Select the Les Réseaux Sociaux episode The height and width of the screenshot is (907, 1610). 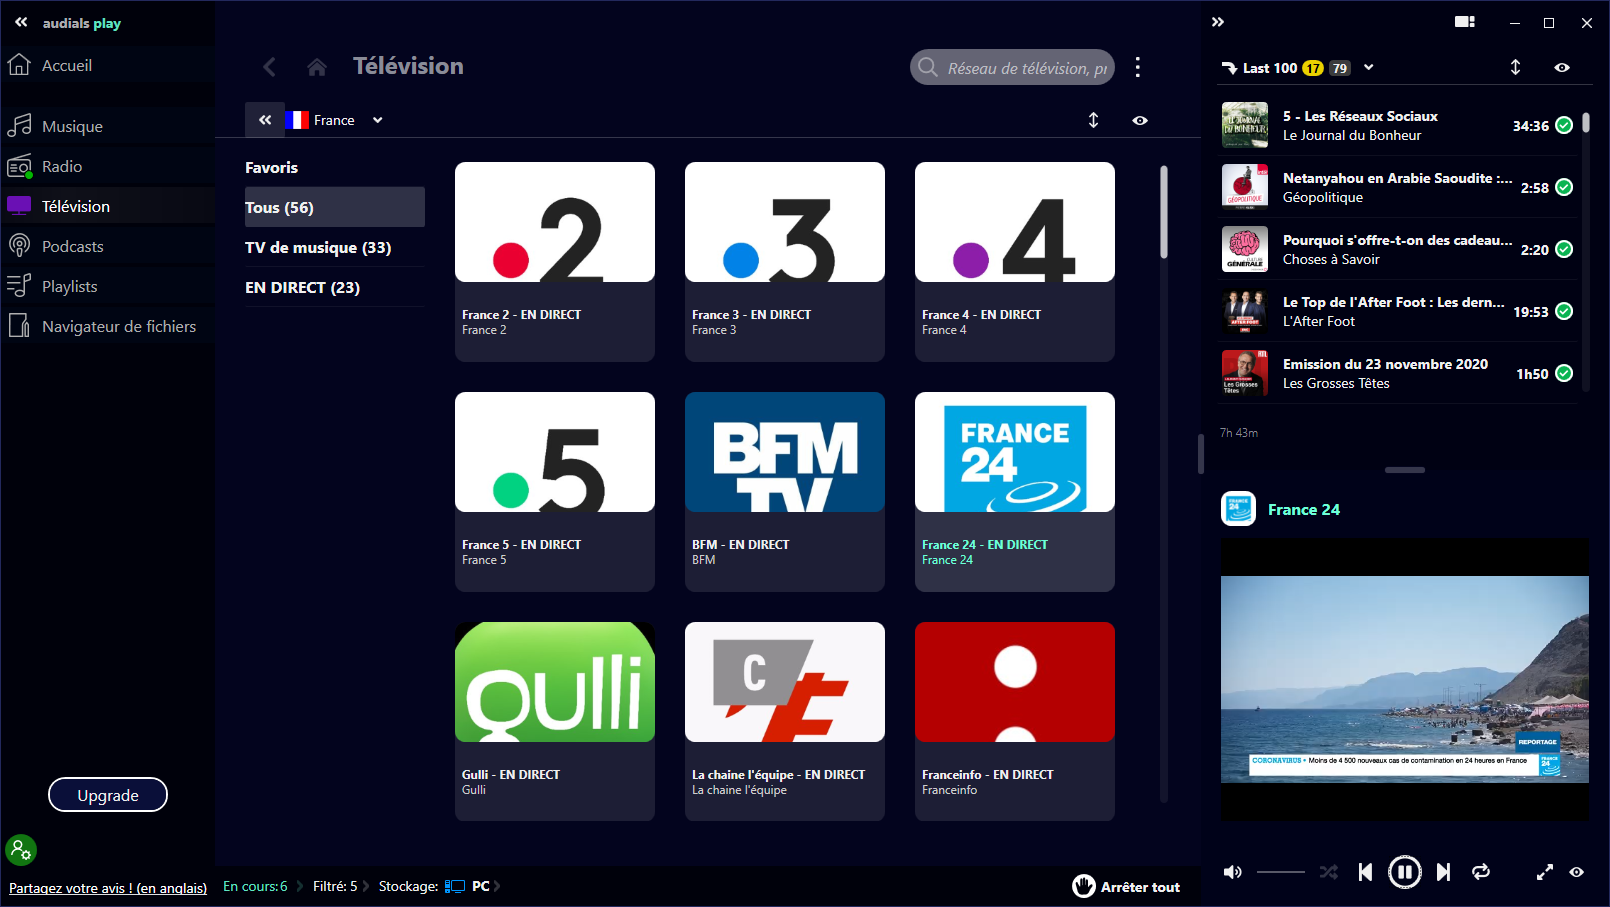1398,126
